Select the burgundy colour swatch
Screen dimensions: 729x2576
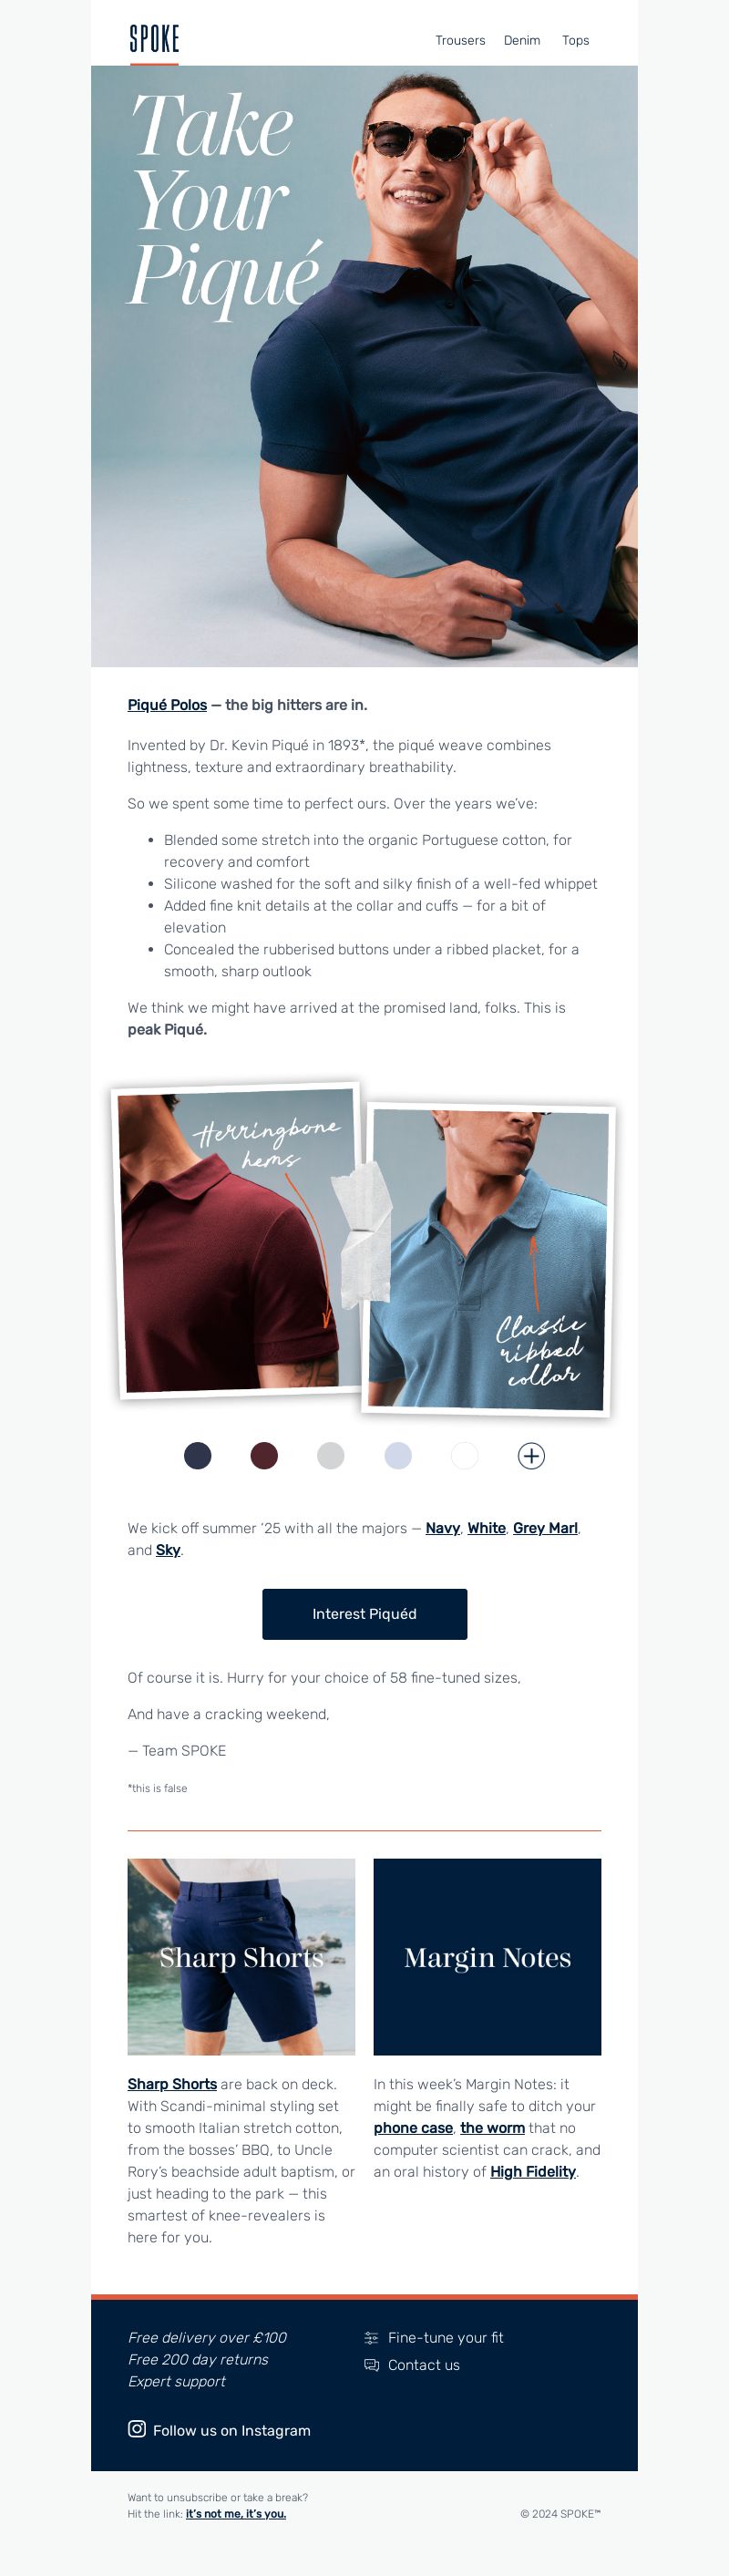264,1456
